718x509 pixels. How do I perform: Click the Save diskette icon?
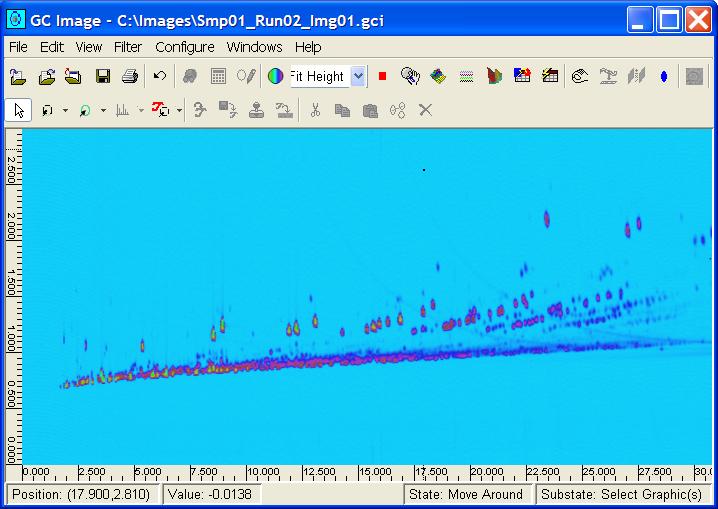(102, 76)
